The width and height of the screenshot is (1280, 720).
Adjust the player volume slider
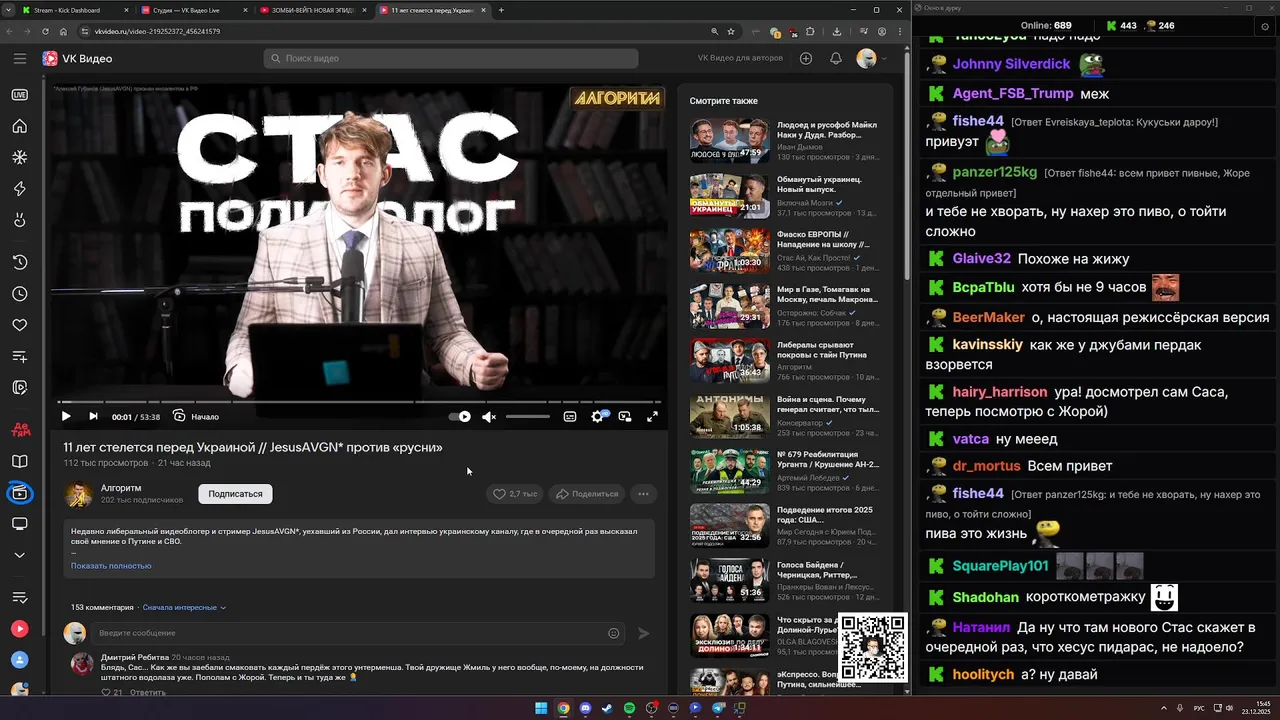[528, 416]
